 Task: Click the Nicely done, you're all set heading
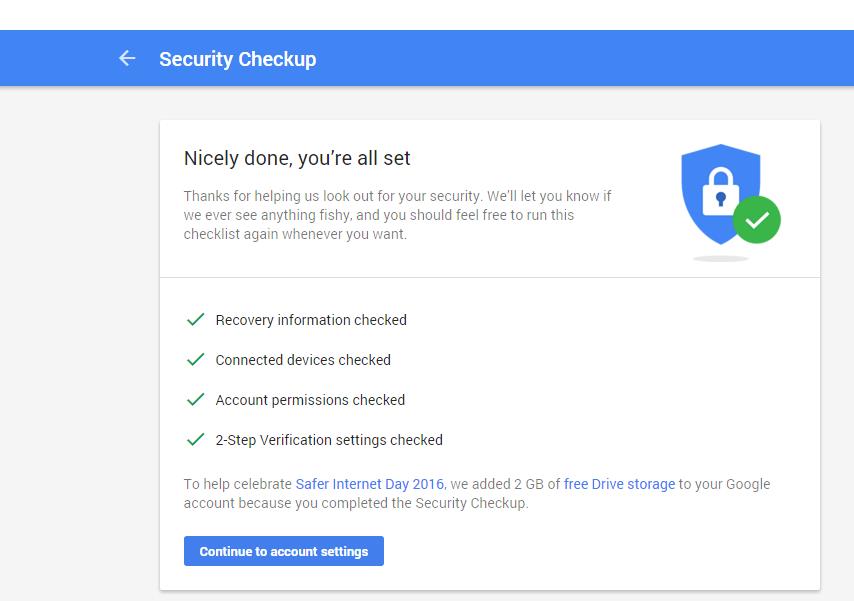tap(297, 158)
